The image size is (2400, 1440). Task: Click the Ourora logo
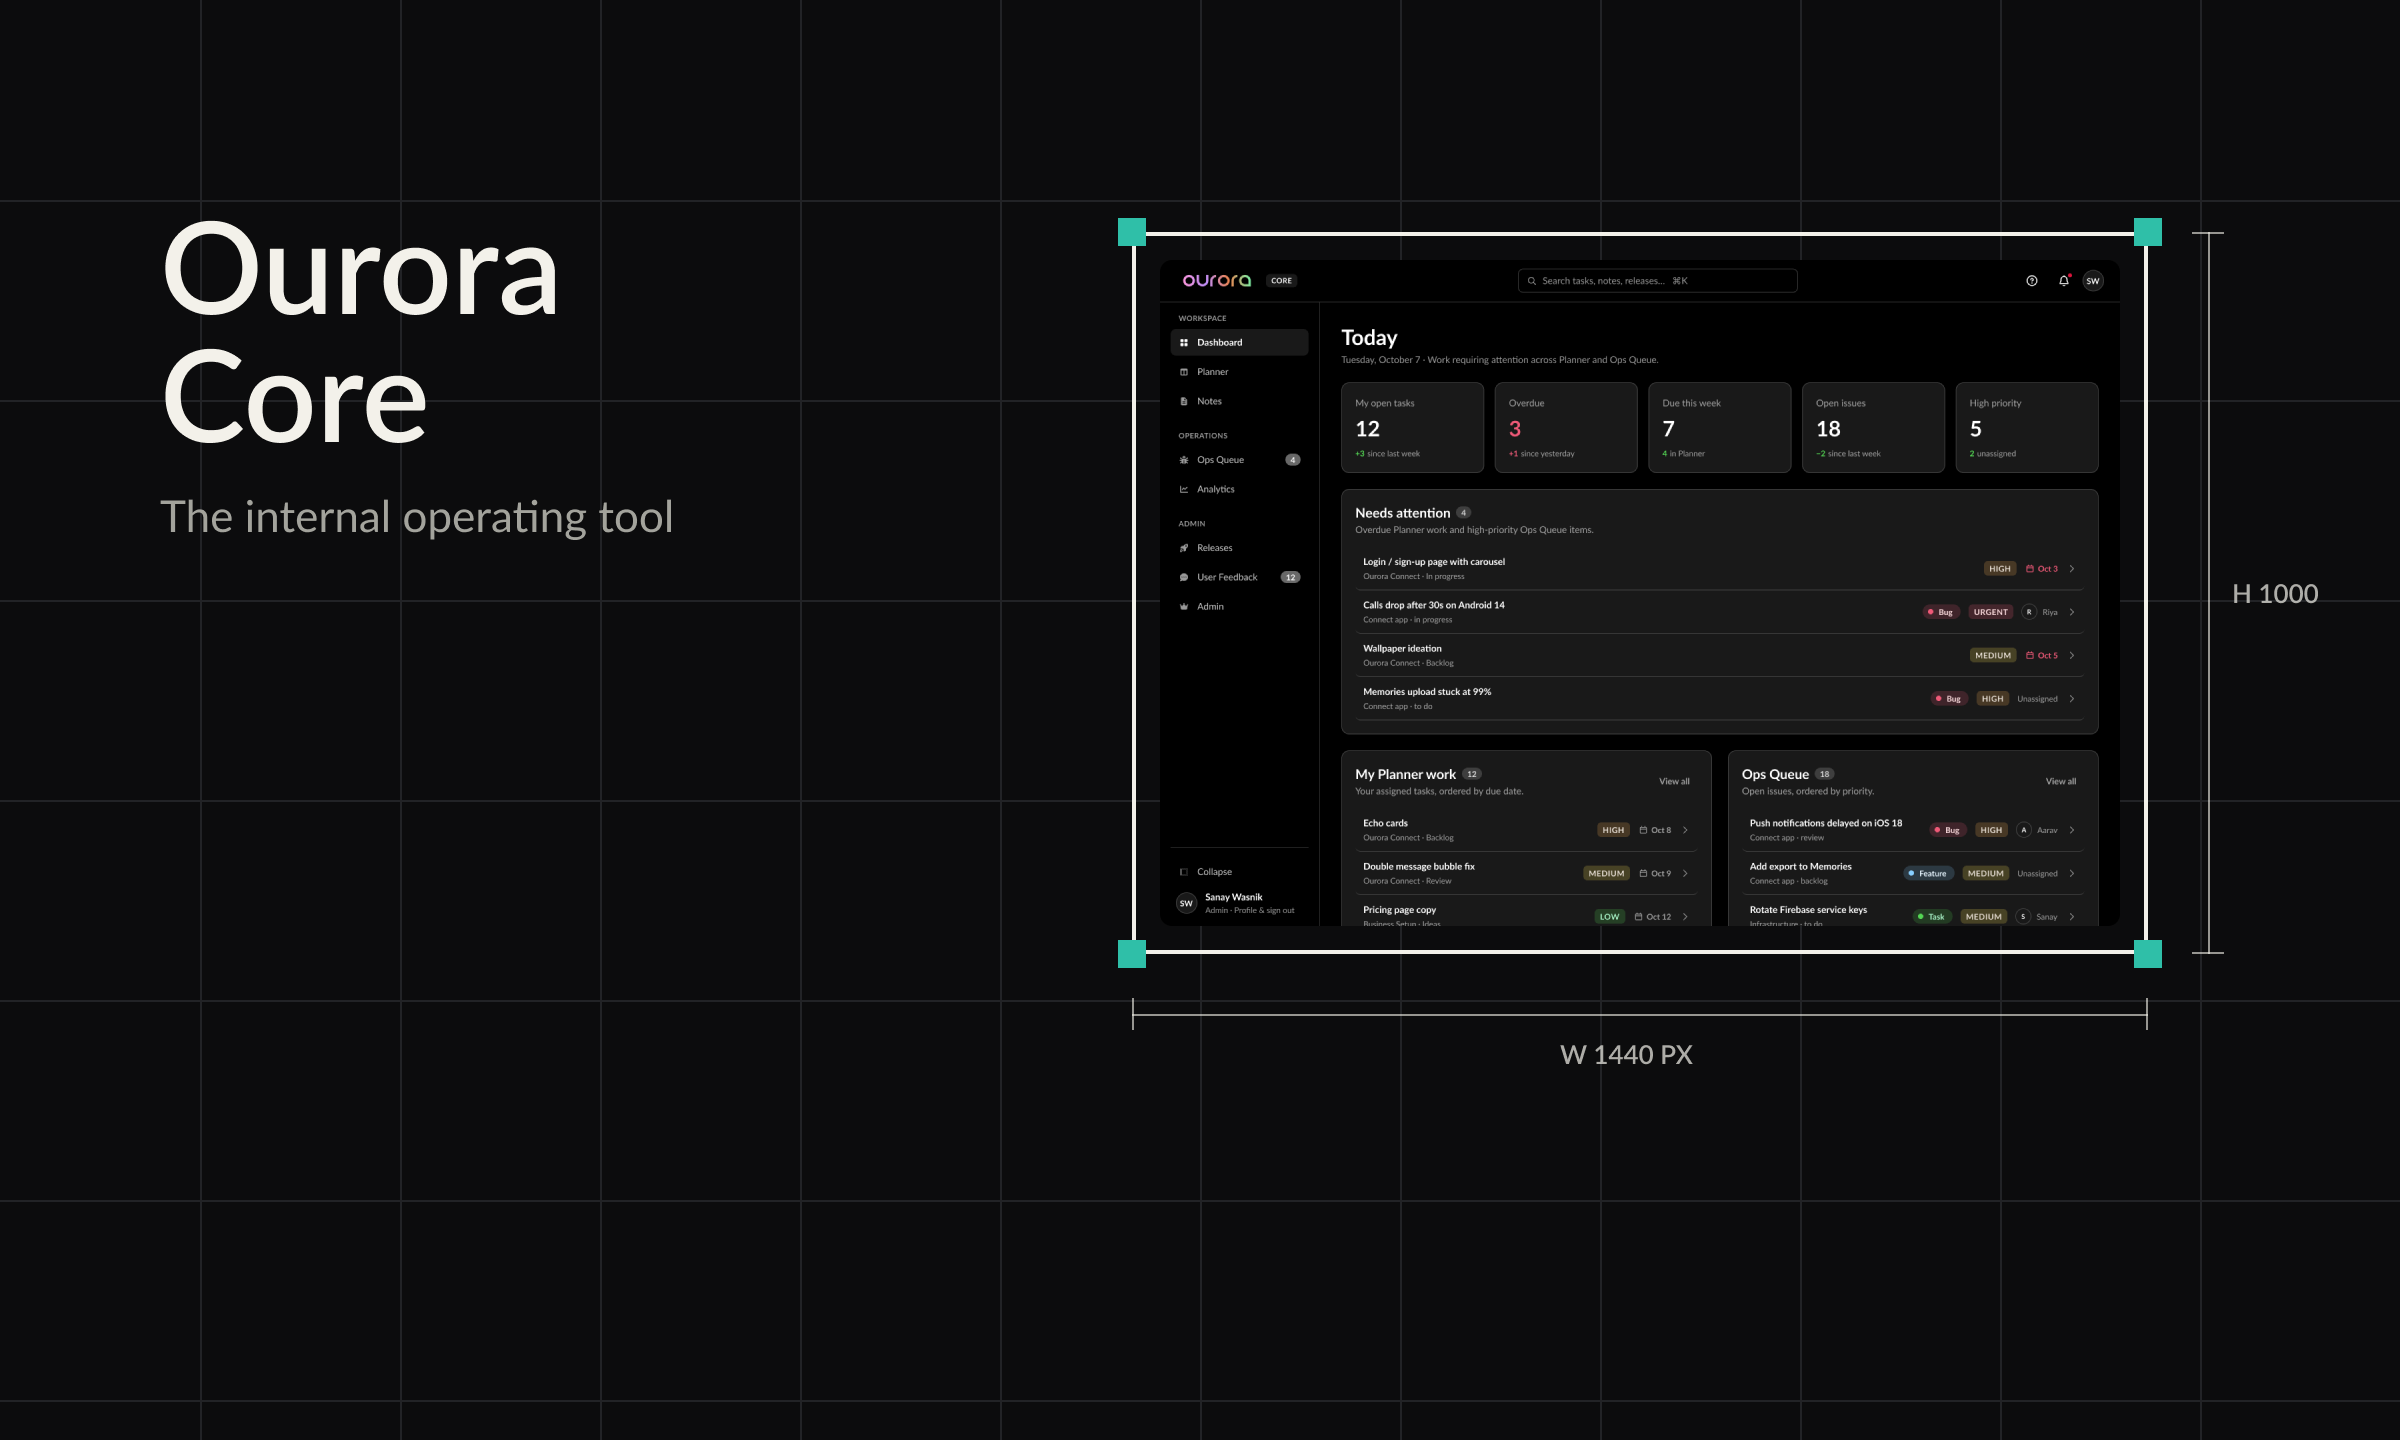point(1216,281)
